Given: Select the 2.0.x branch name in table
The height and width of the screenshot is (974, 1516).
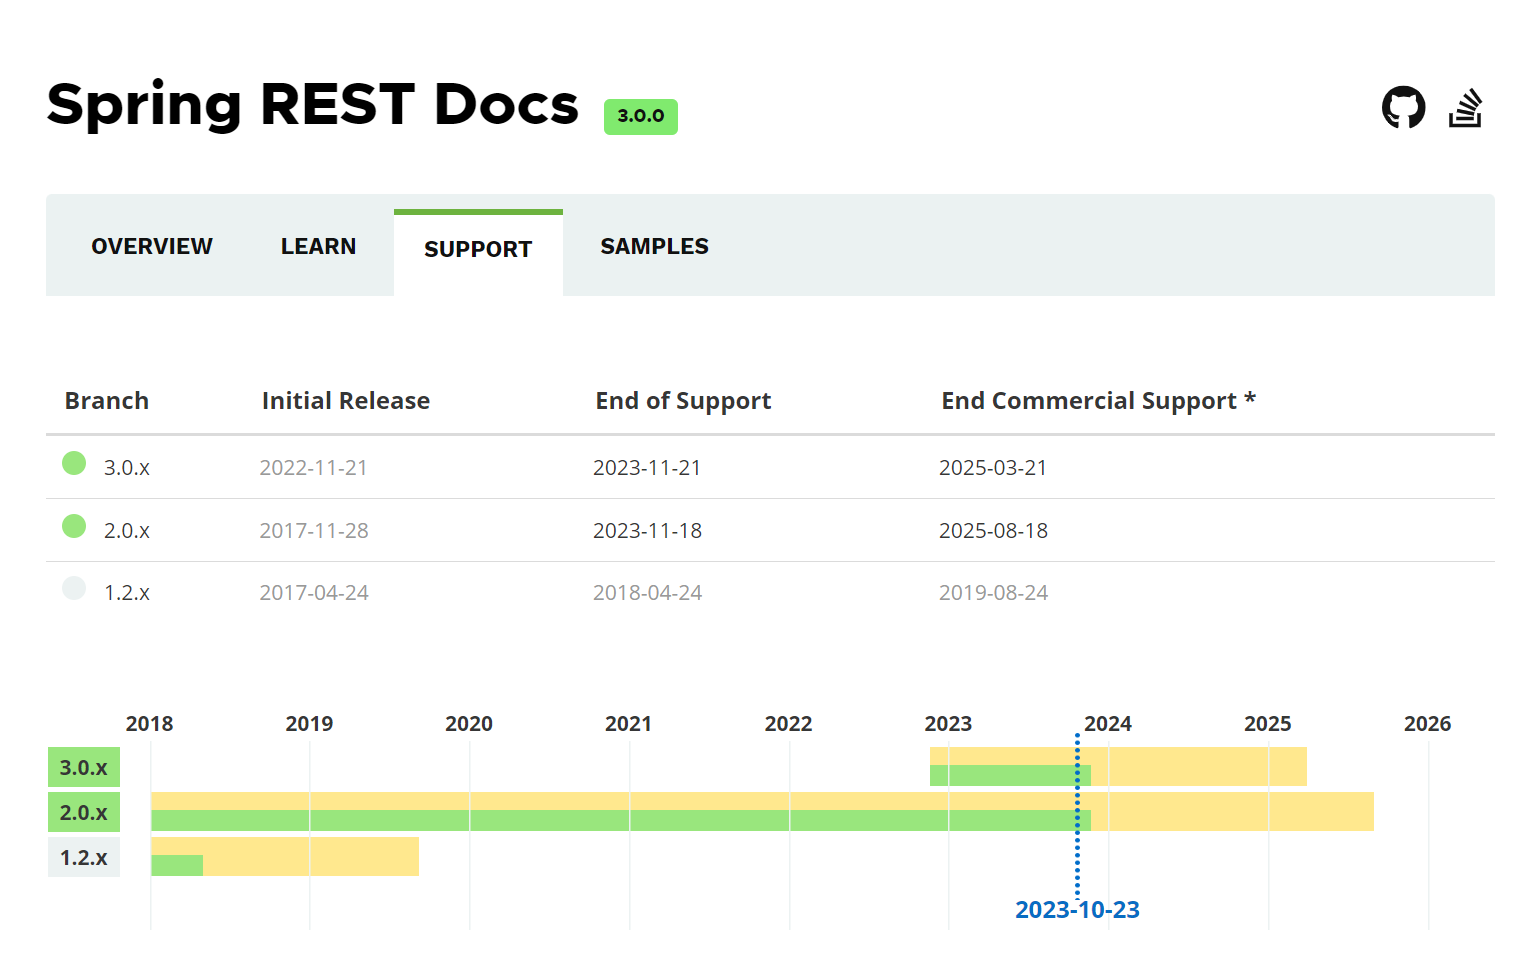Looking at the screenshot, I should click(127, 531).
